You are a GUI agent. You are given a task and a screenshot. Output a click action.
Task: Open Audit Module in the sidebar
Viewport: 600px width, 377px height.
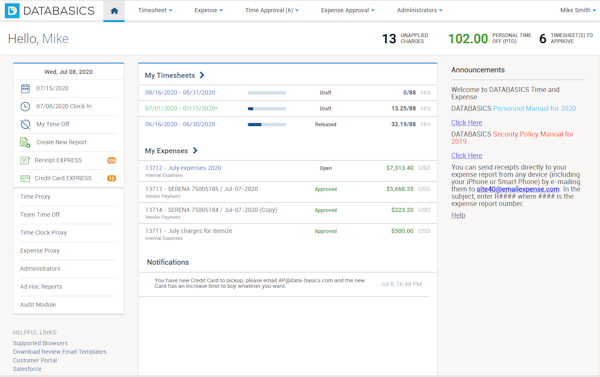tap(38, 305)
